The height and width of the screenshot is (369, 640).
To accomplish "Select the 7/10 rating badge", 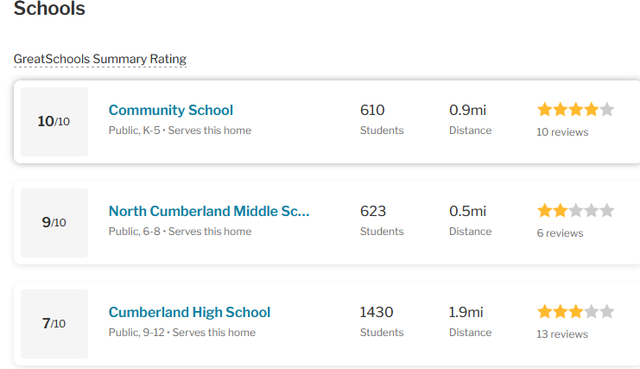I will coord(54,324).
